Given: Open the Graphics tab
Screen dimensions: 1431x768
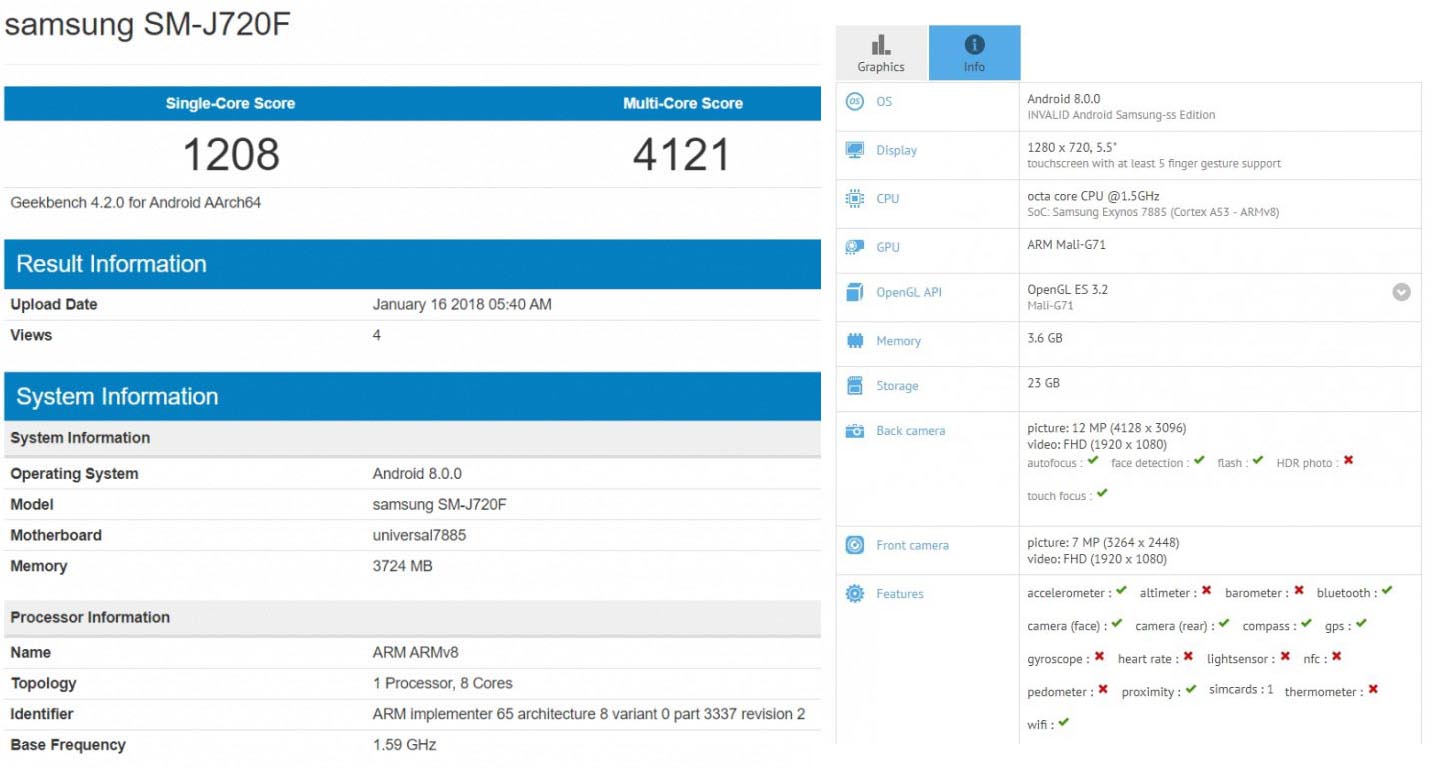Looking at the screenshot, I should point(881,53).
